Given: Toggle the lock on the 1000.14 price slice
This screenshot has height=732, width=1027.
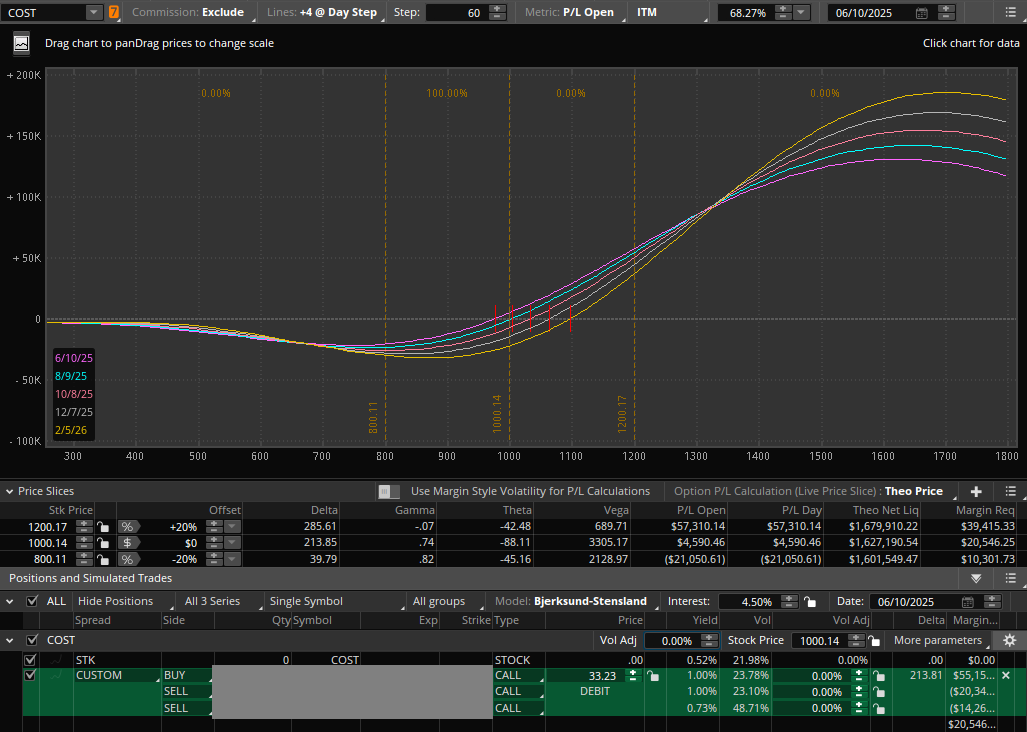Looking at the screenshot, I should pos(103,543).
